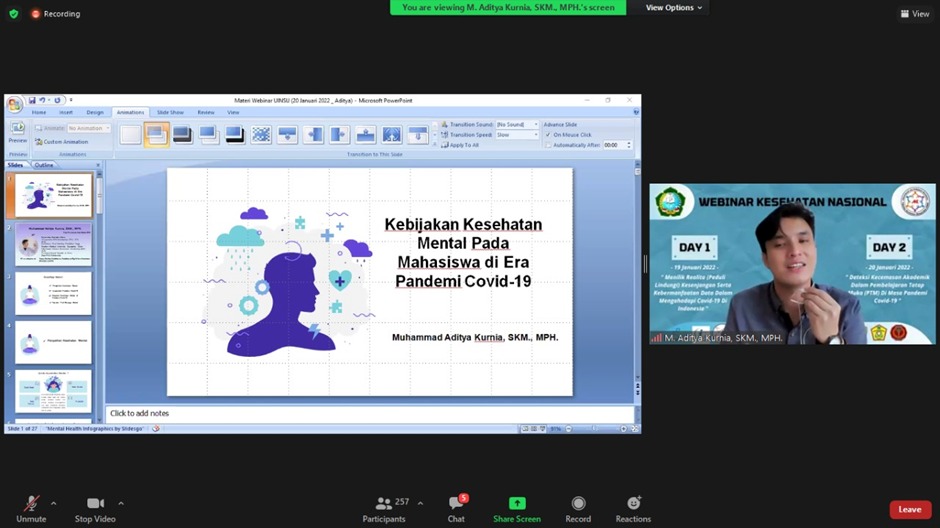This screenshot has width=940, height=528.
Task: Choose the dissolve checkered transition effect
Action: tap(261, 135)
